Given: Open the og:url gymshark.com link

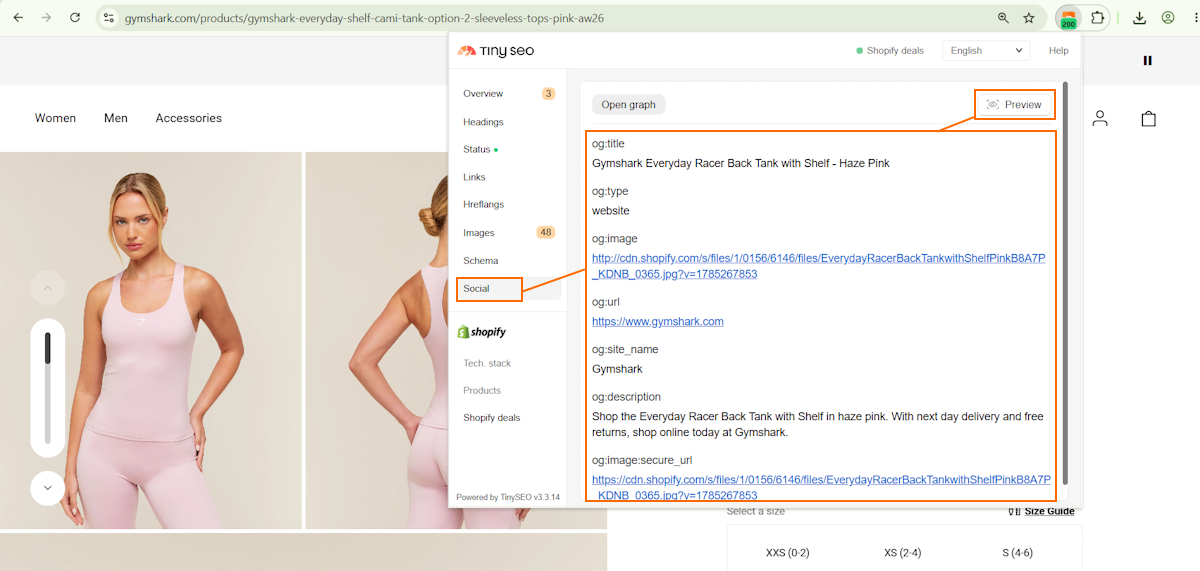Looking at the screenshot, I should [x=658, y=321].
